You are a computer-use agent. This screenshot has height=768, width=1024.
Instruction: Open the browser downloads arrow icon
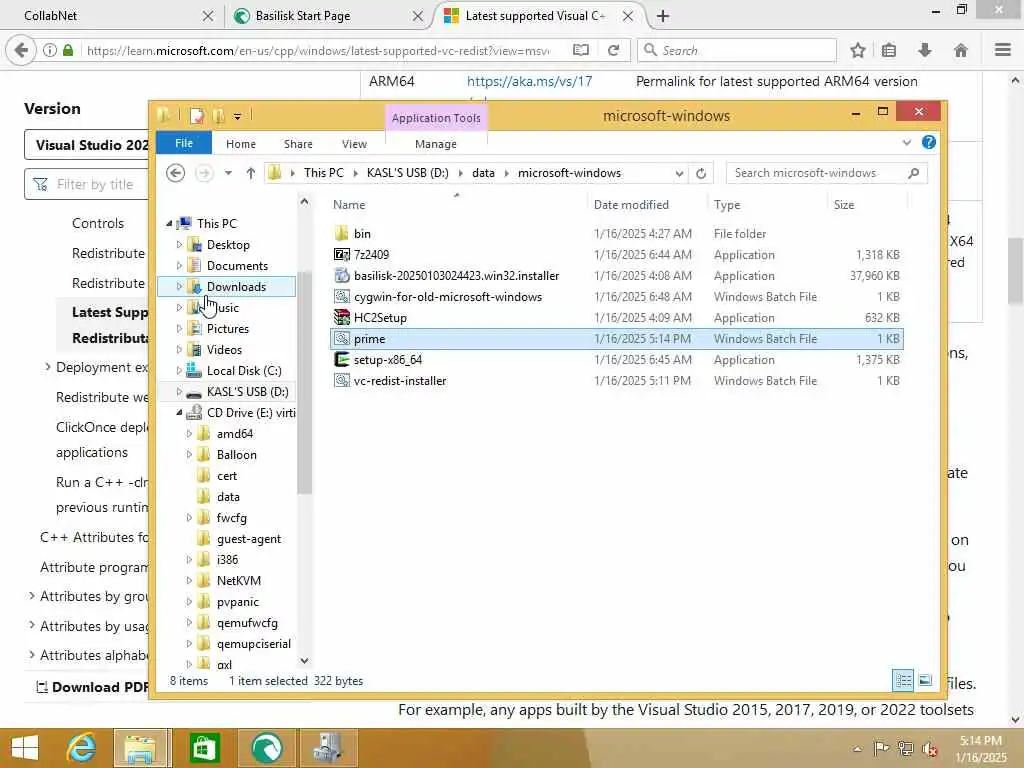click(x=925, y=50)
